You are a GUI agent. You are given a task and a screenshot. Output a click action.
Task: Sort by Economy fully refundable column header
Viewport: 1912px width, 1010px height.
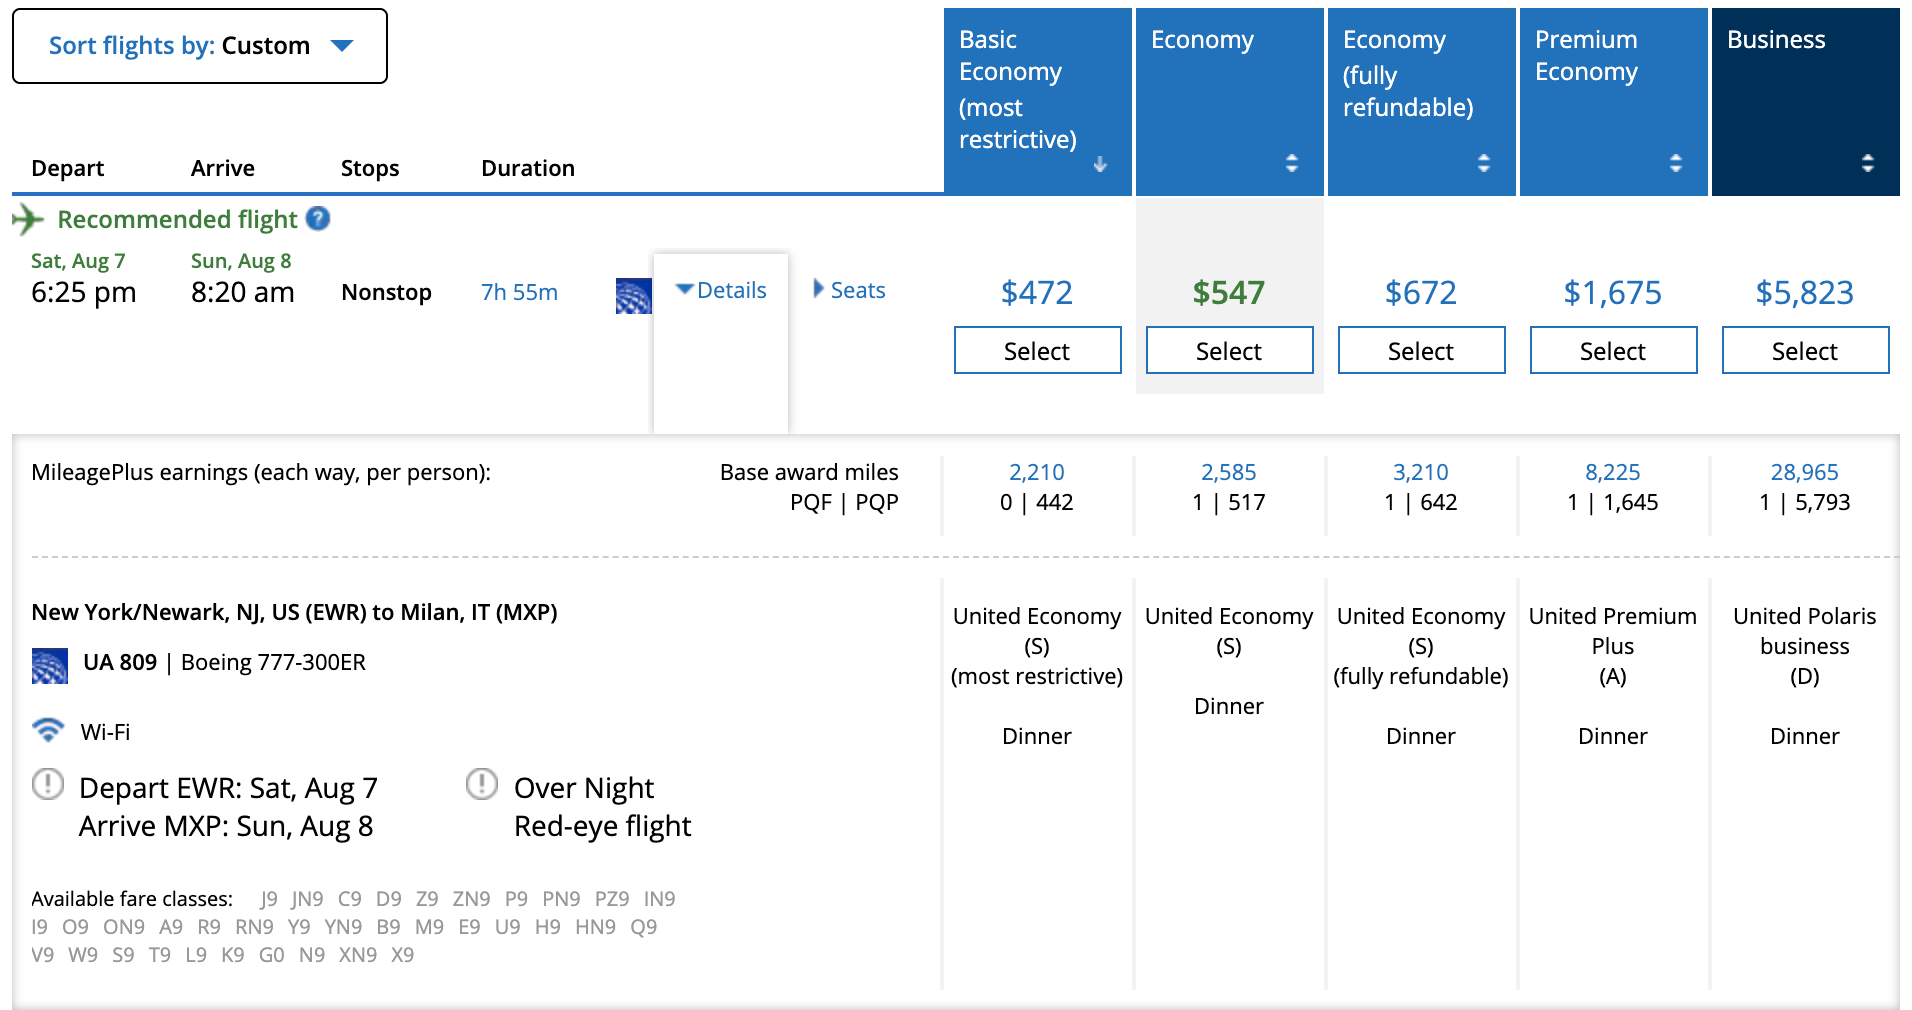[1421, 102]
